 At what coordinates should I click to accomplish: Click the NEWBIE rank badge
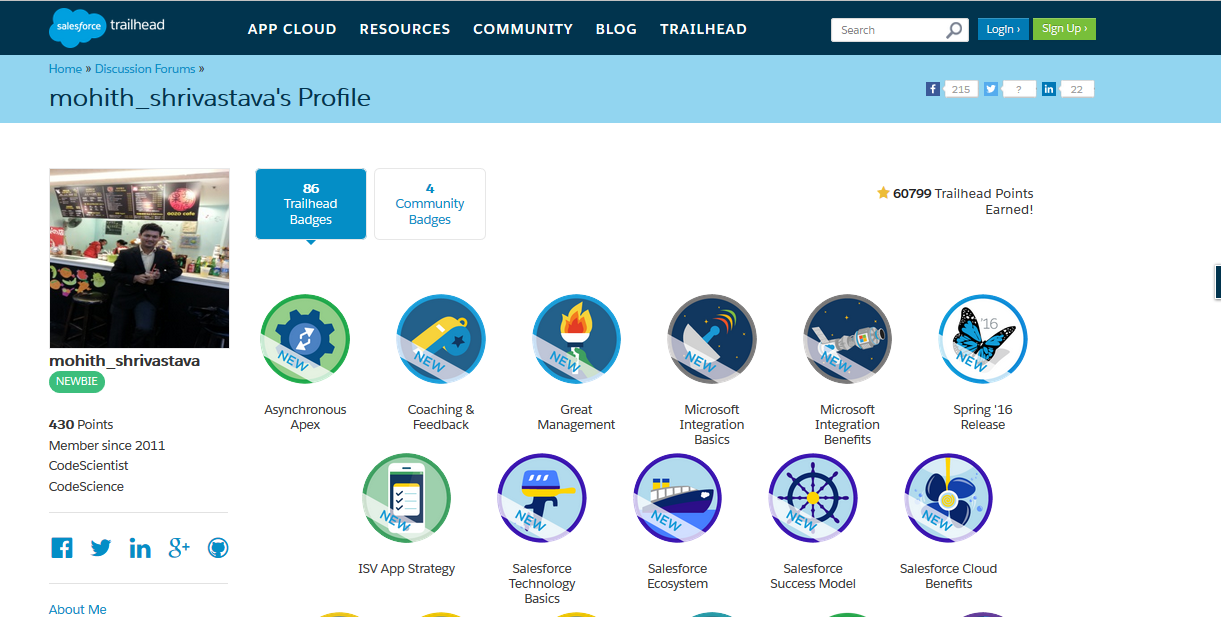77,382
